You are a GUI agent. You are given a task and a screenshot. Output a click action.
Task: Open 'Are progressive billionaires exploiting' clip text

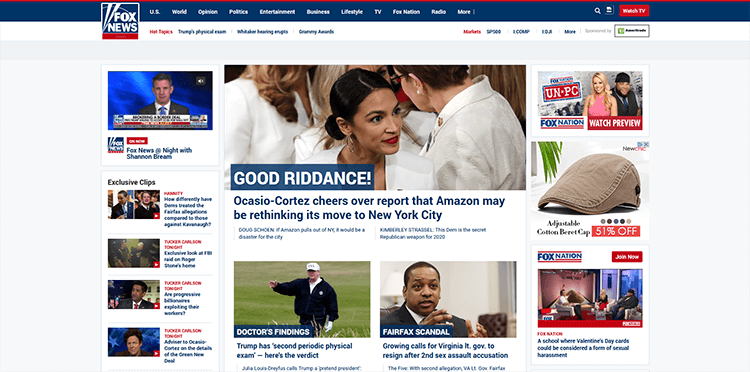point(182,304)
